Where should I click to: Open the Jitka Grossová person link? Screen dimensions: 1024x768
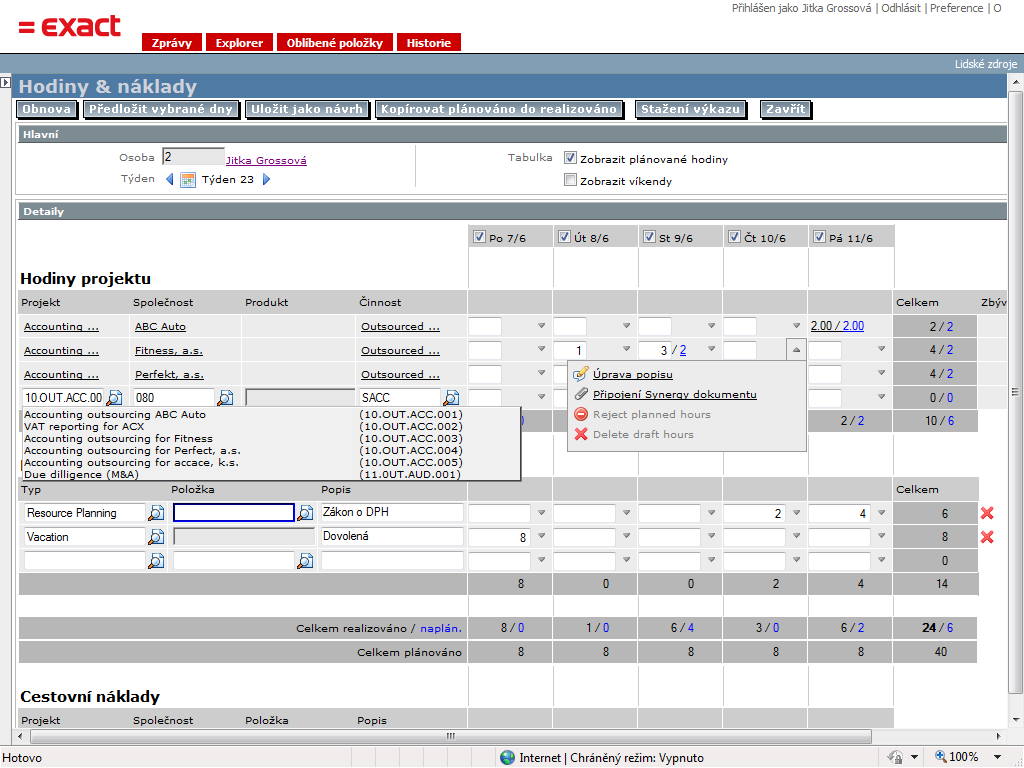pyautogui.click(x=266, y=161)
